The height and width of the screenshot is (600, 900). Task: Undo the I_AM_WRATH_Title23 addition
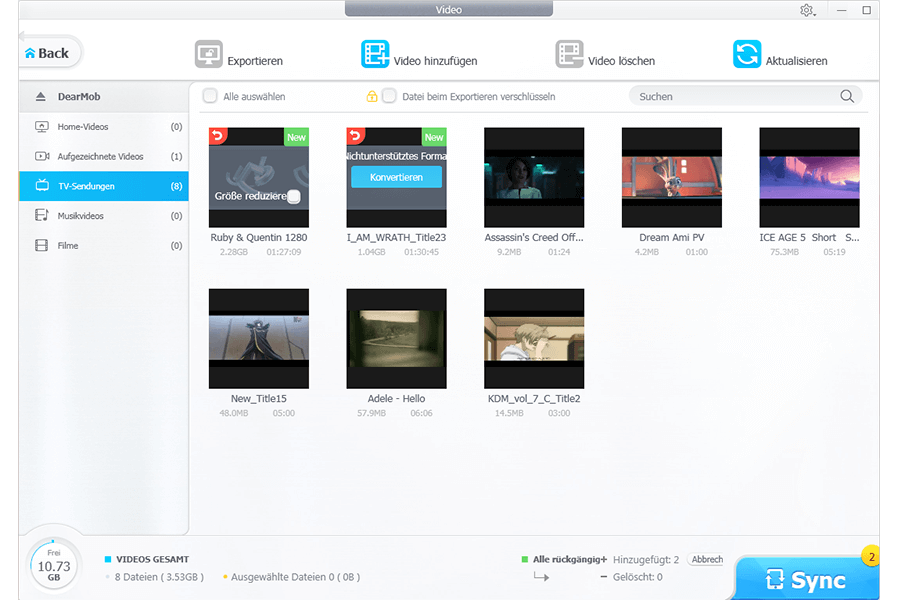click(355, 136)
